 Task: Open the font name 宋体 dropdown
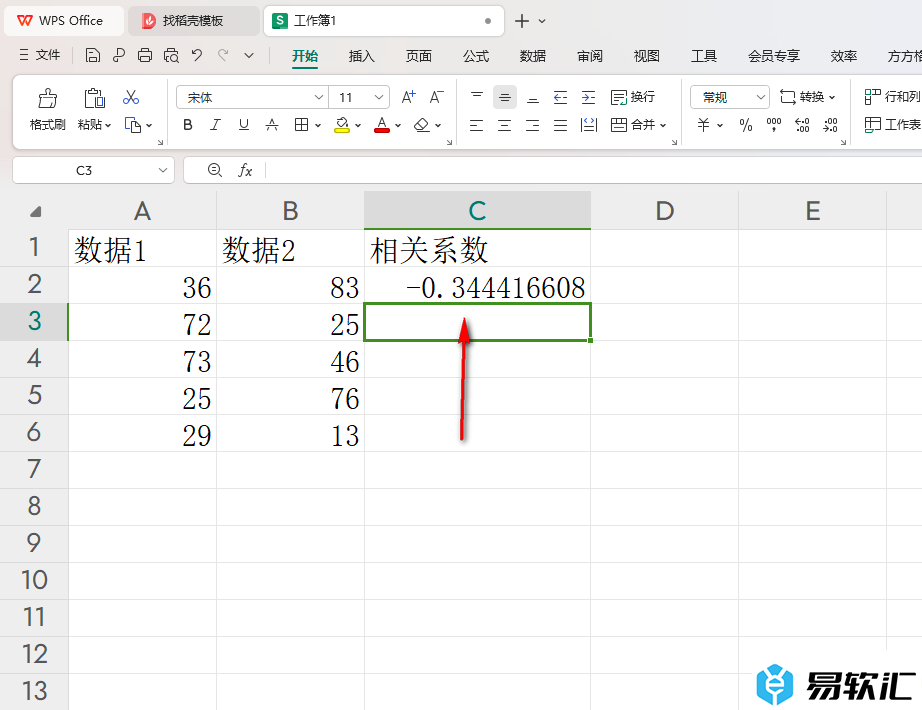319,97
